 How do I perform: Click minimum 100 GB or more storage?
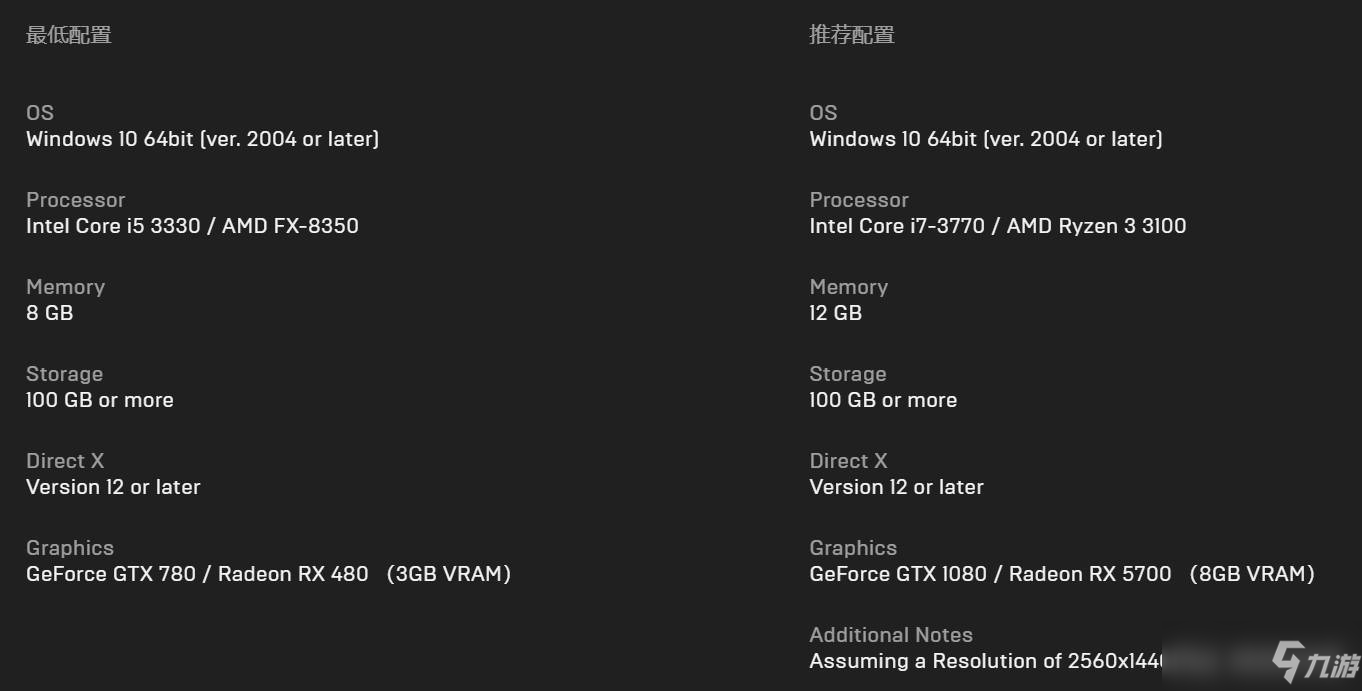(100, 400)
